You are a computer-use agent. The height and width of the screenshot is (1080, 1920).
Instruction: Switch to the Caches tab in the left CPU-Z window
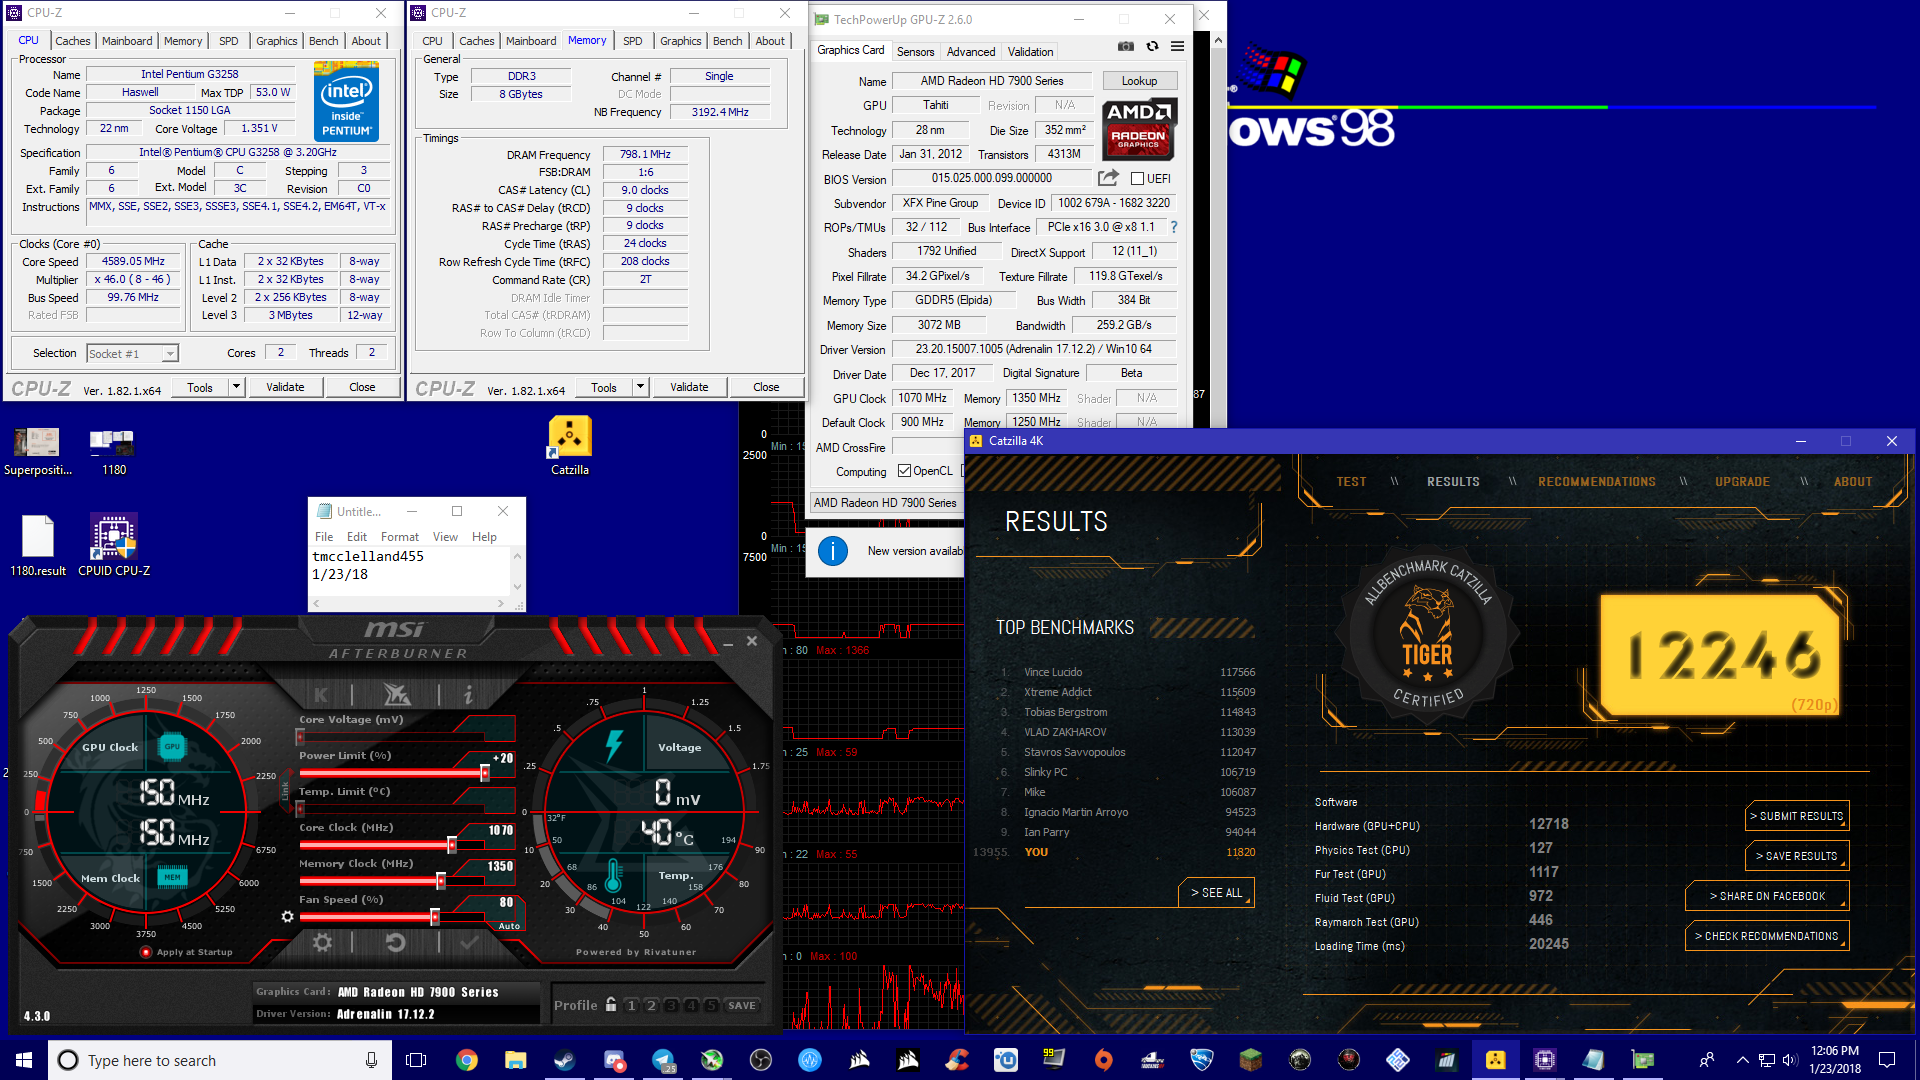pyautogui.click(x=73, y=41)
